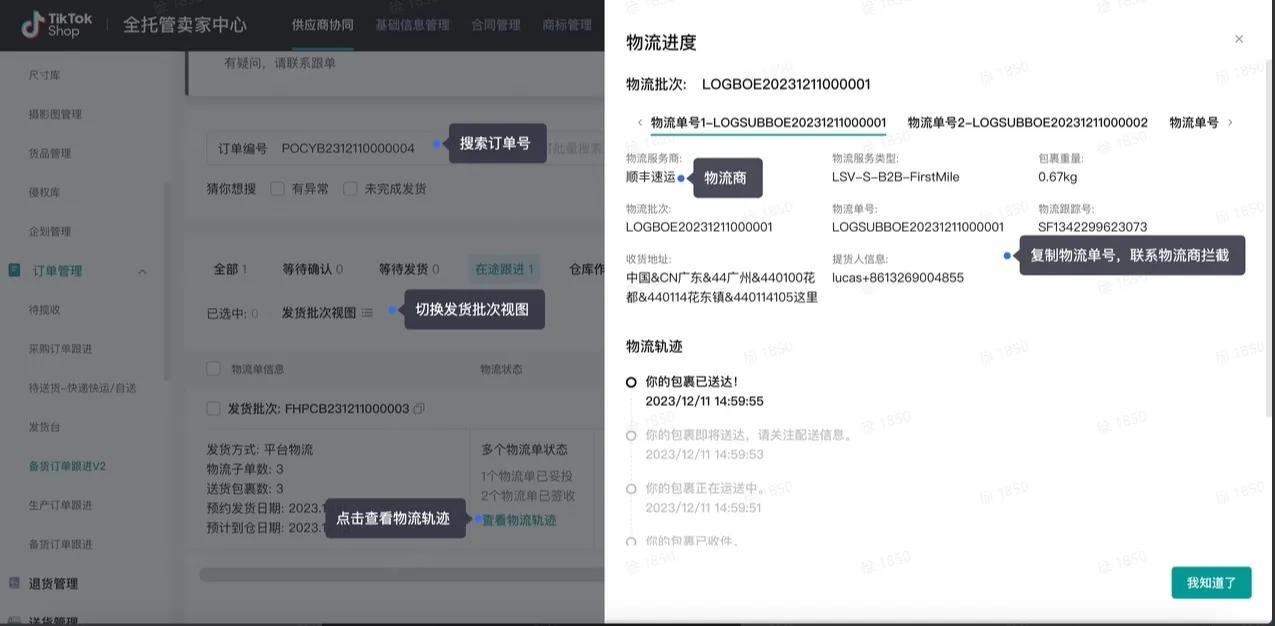1275x626 pixels.
Task: Switch to the 等待发货 order tab
Action: tap(409, 269)
